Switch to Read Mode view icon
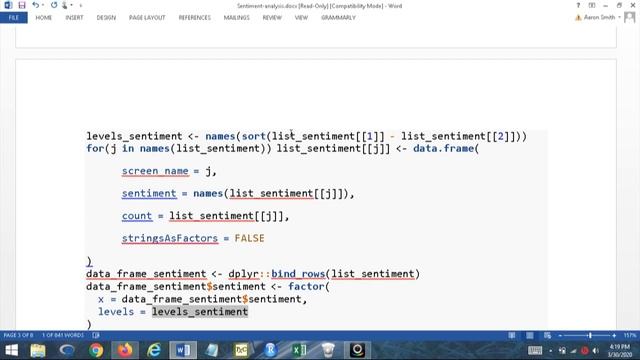Screen dimensions: 640x360 511,336
